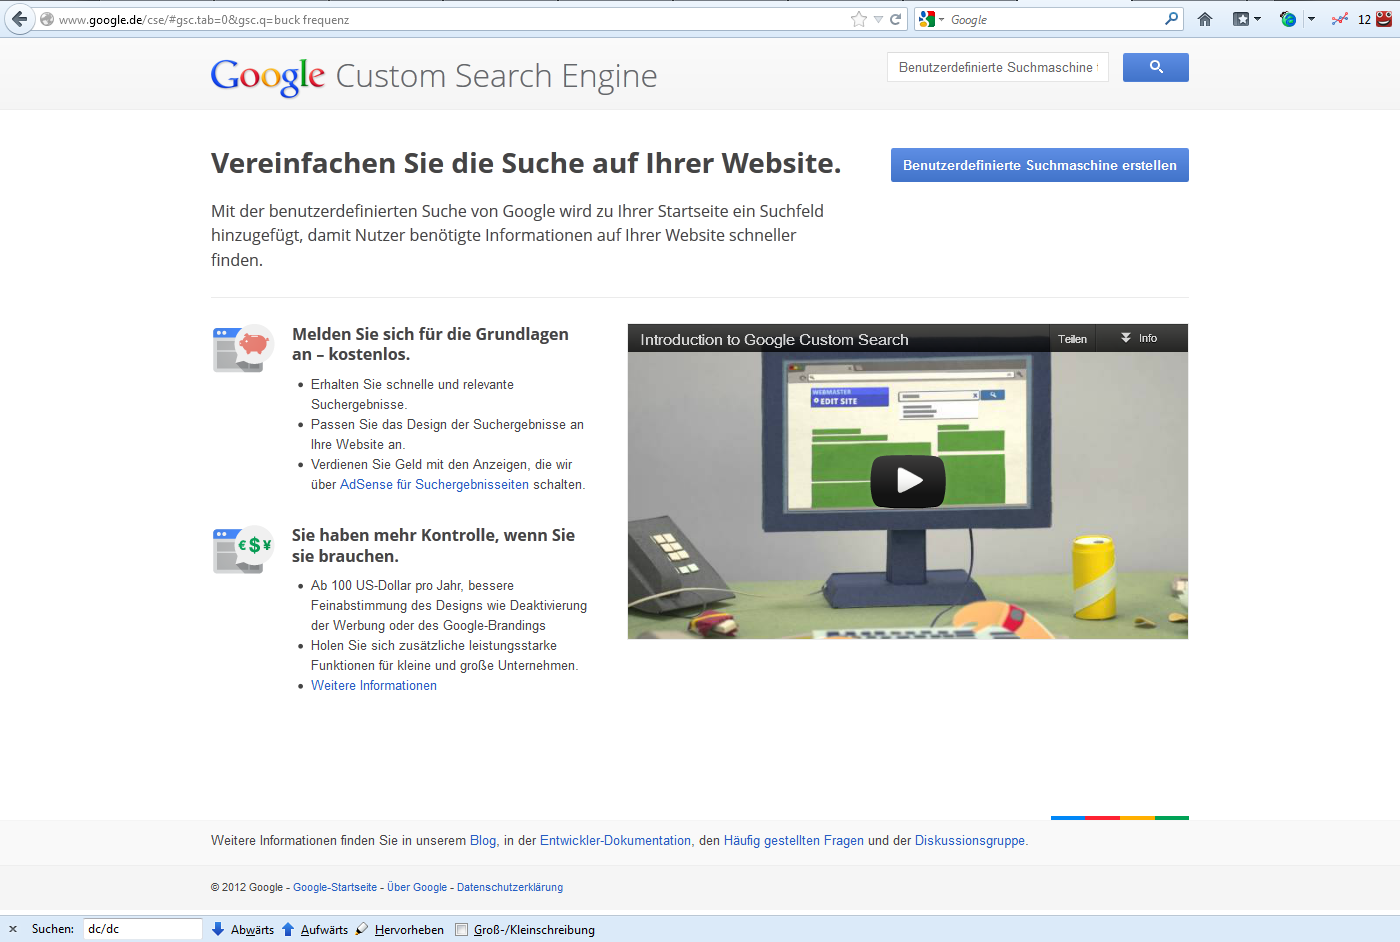Image resolution: width=1400 pixels, height=942 pixels.
Task: Click the red-blue graph add-on icon
Action: (x=1340, y=19)
